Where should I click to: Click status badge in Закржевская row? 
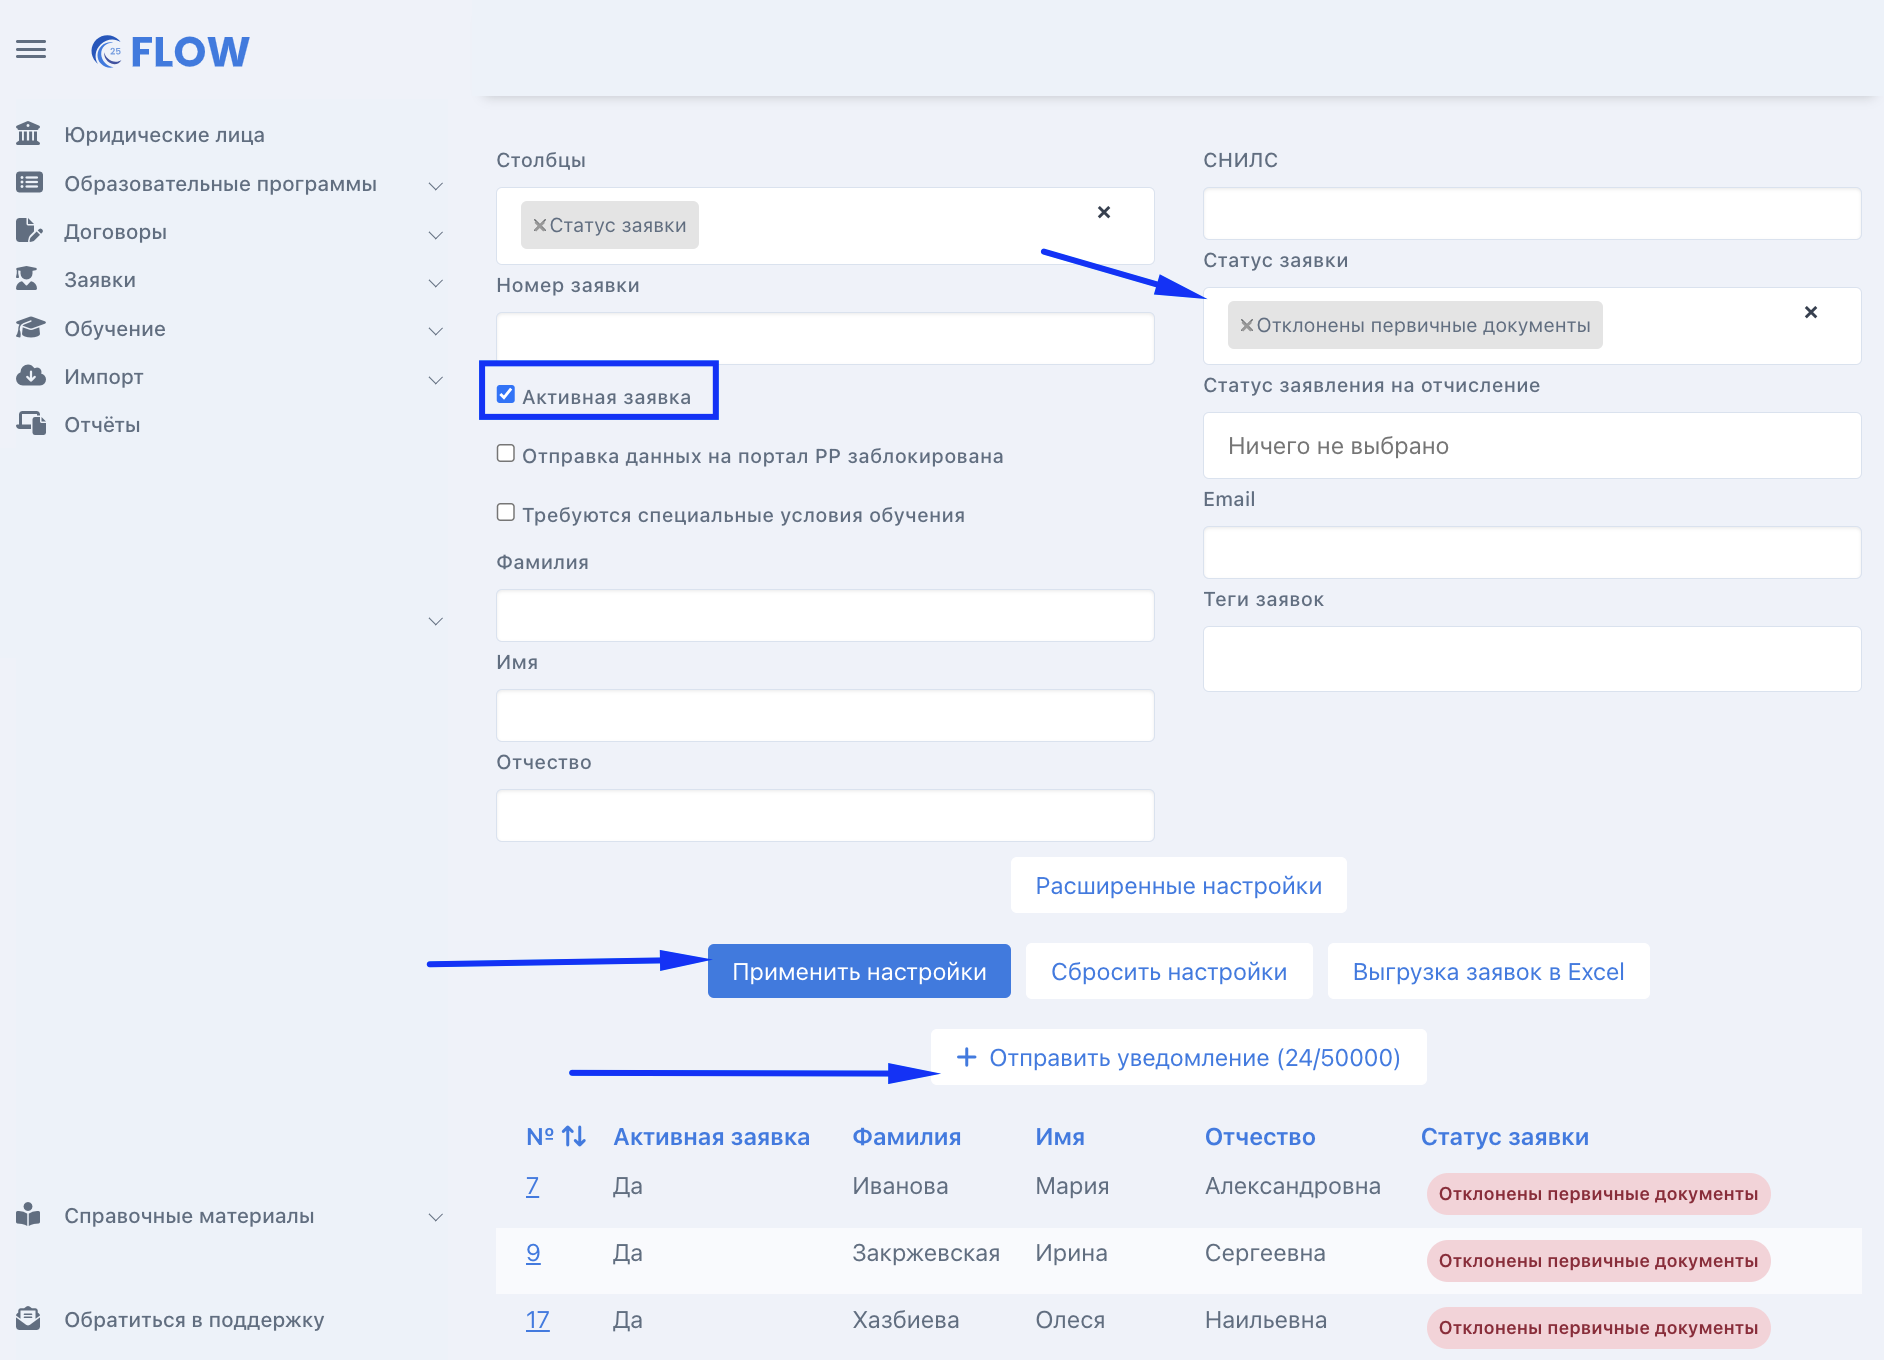[x=1598, y=1261]
